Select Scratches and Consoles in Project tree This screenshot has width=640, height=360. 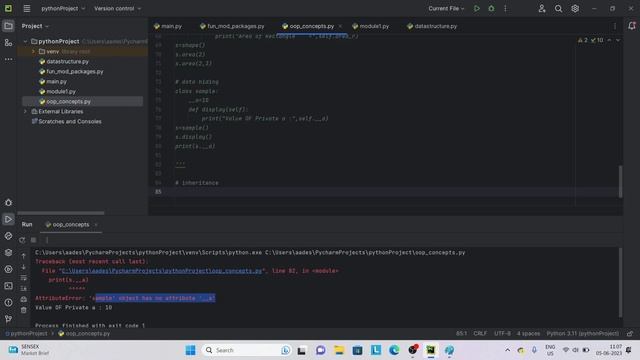(70, 121)
